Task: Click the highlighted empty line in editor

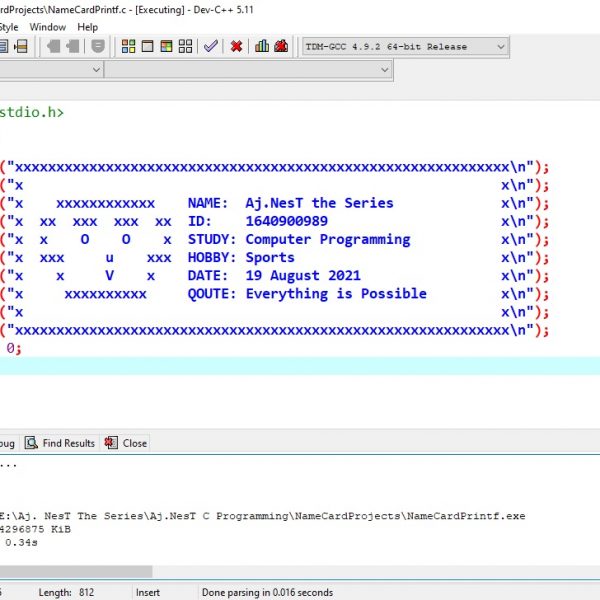Action: pos(300,367)
